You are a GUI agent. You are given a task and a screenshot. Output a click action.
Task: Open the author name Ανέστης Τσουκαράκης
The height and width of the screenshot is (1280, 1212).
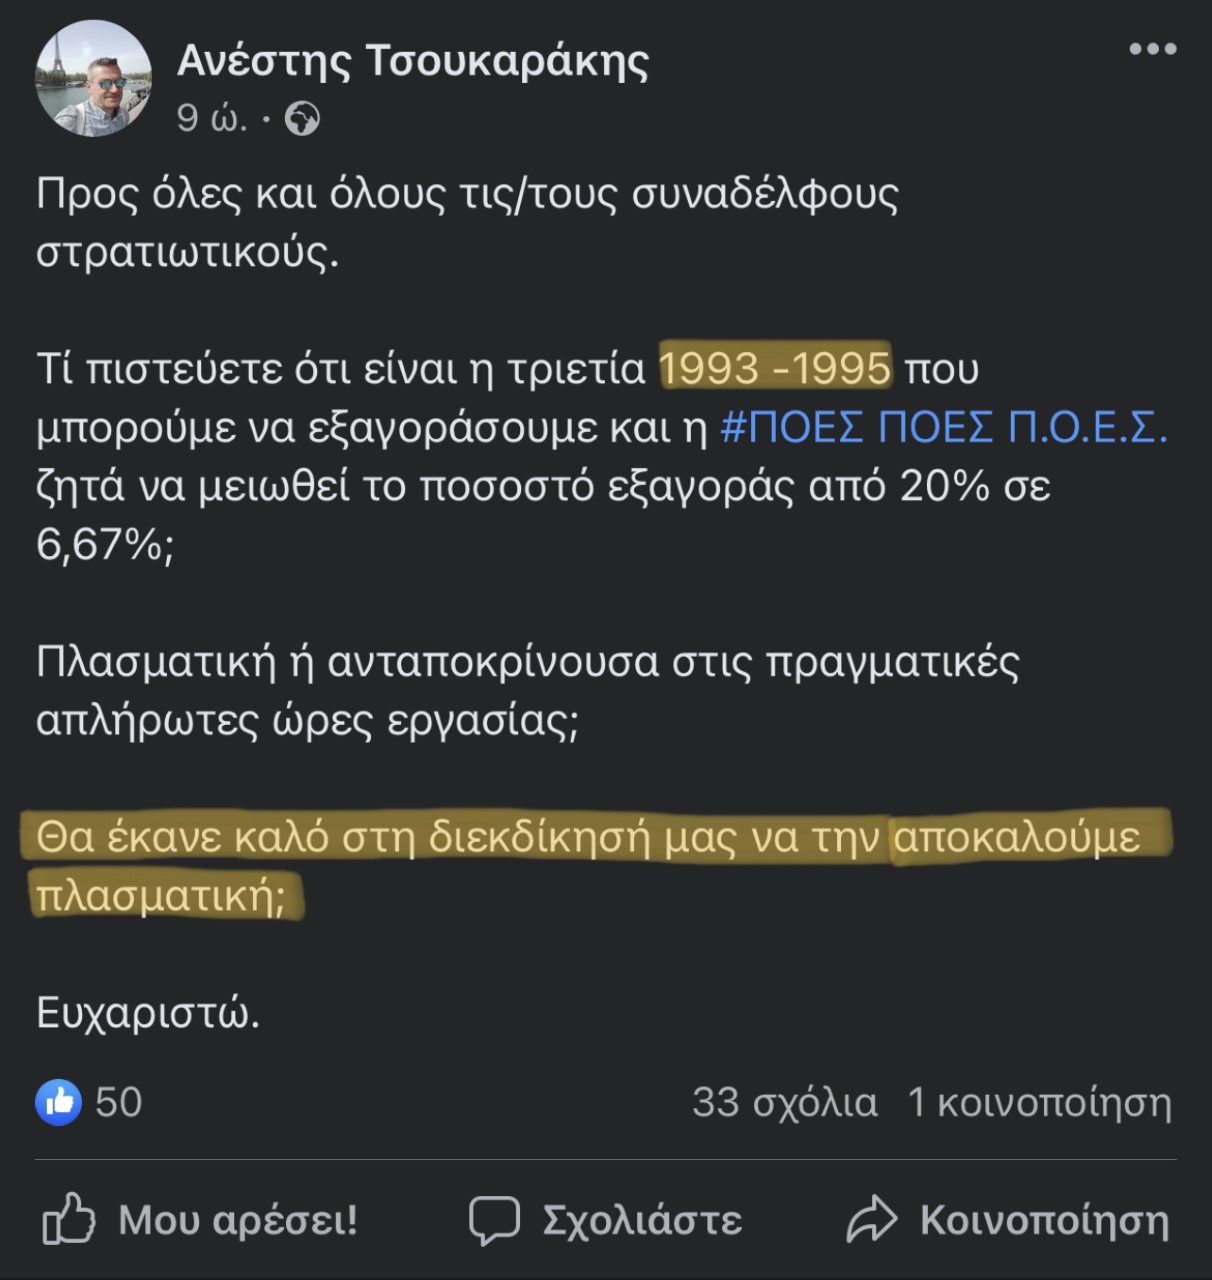413,60
